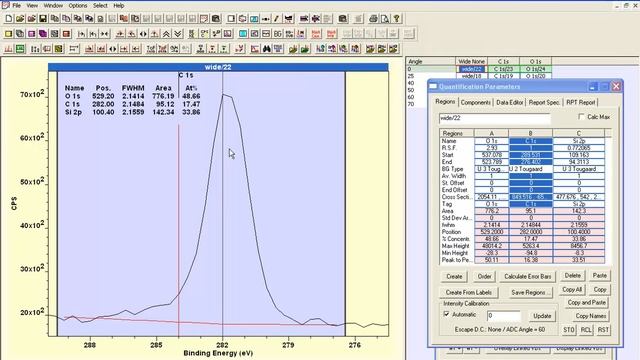640x360 pixels.
Task: Enable the Calc Max checkbox
Action: coord(581,117)
